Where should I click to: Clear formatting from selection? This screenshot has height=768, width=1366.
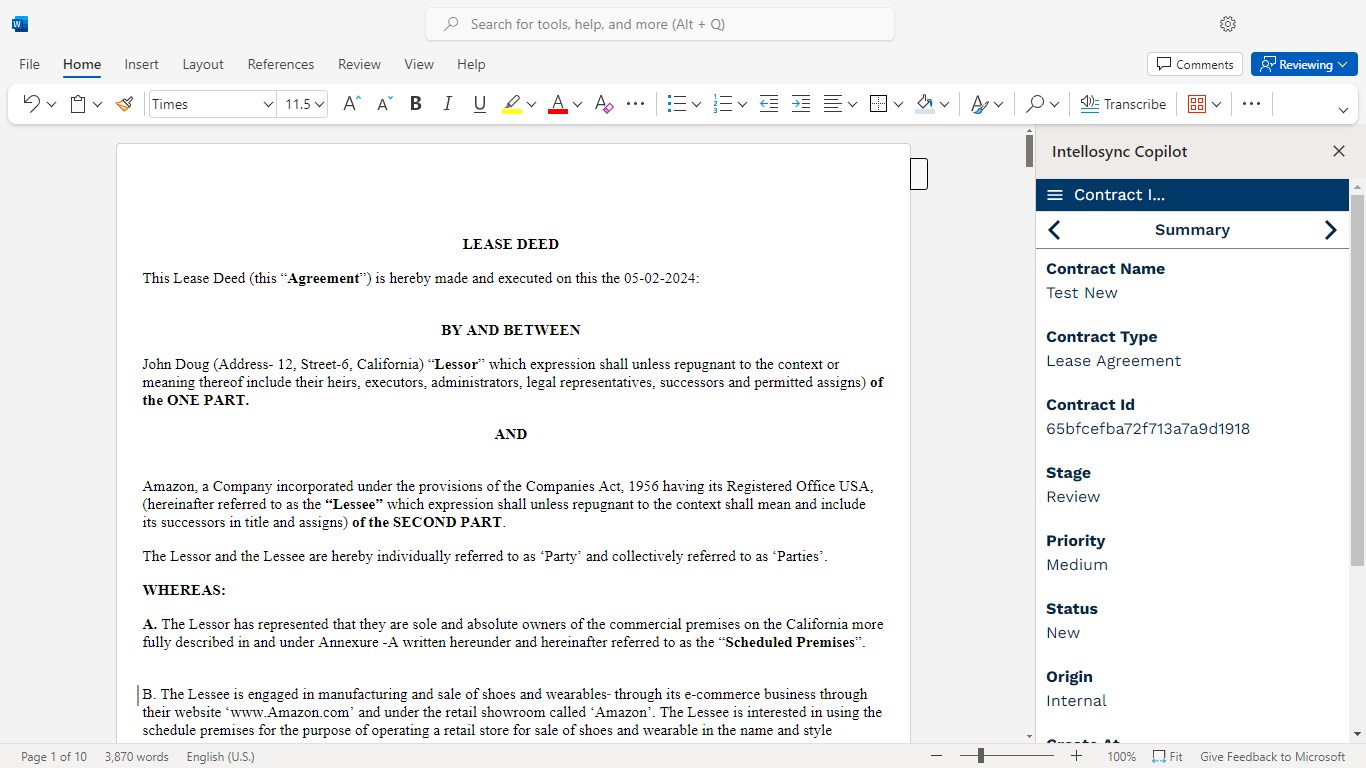pos(603,104)
